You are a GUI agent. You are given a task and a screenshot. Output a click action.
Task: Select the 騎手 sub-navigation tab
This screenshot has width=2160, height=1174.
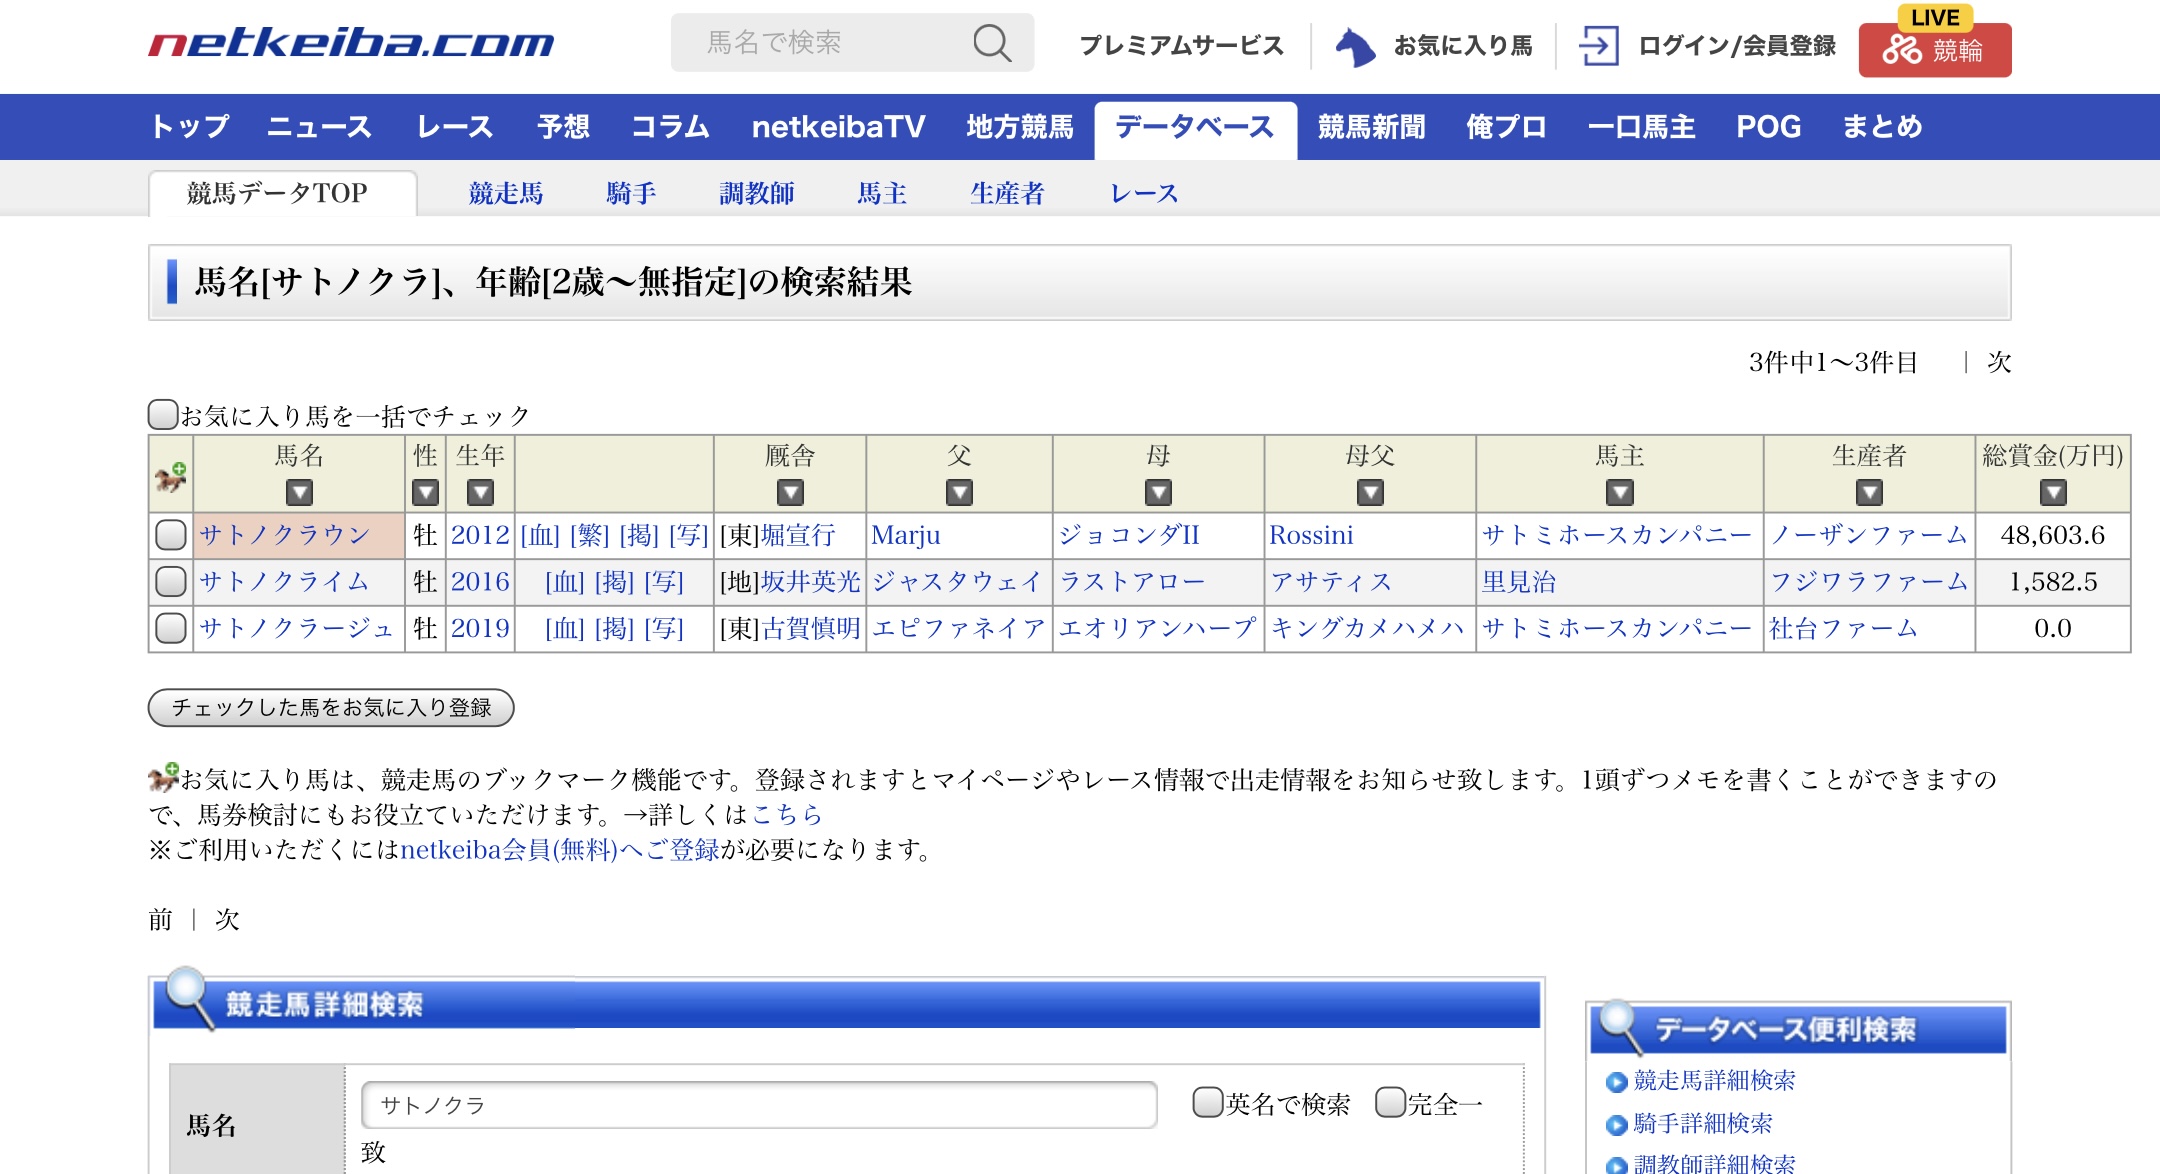pos(631,193)
